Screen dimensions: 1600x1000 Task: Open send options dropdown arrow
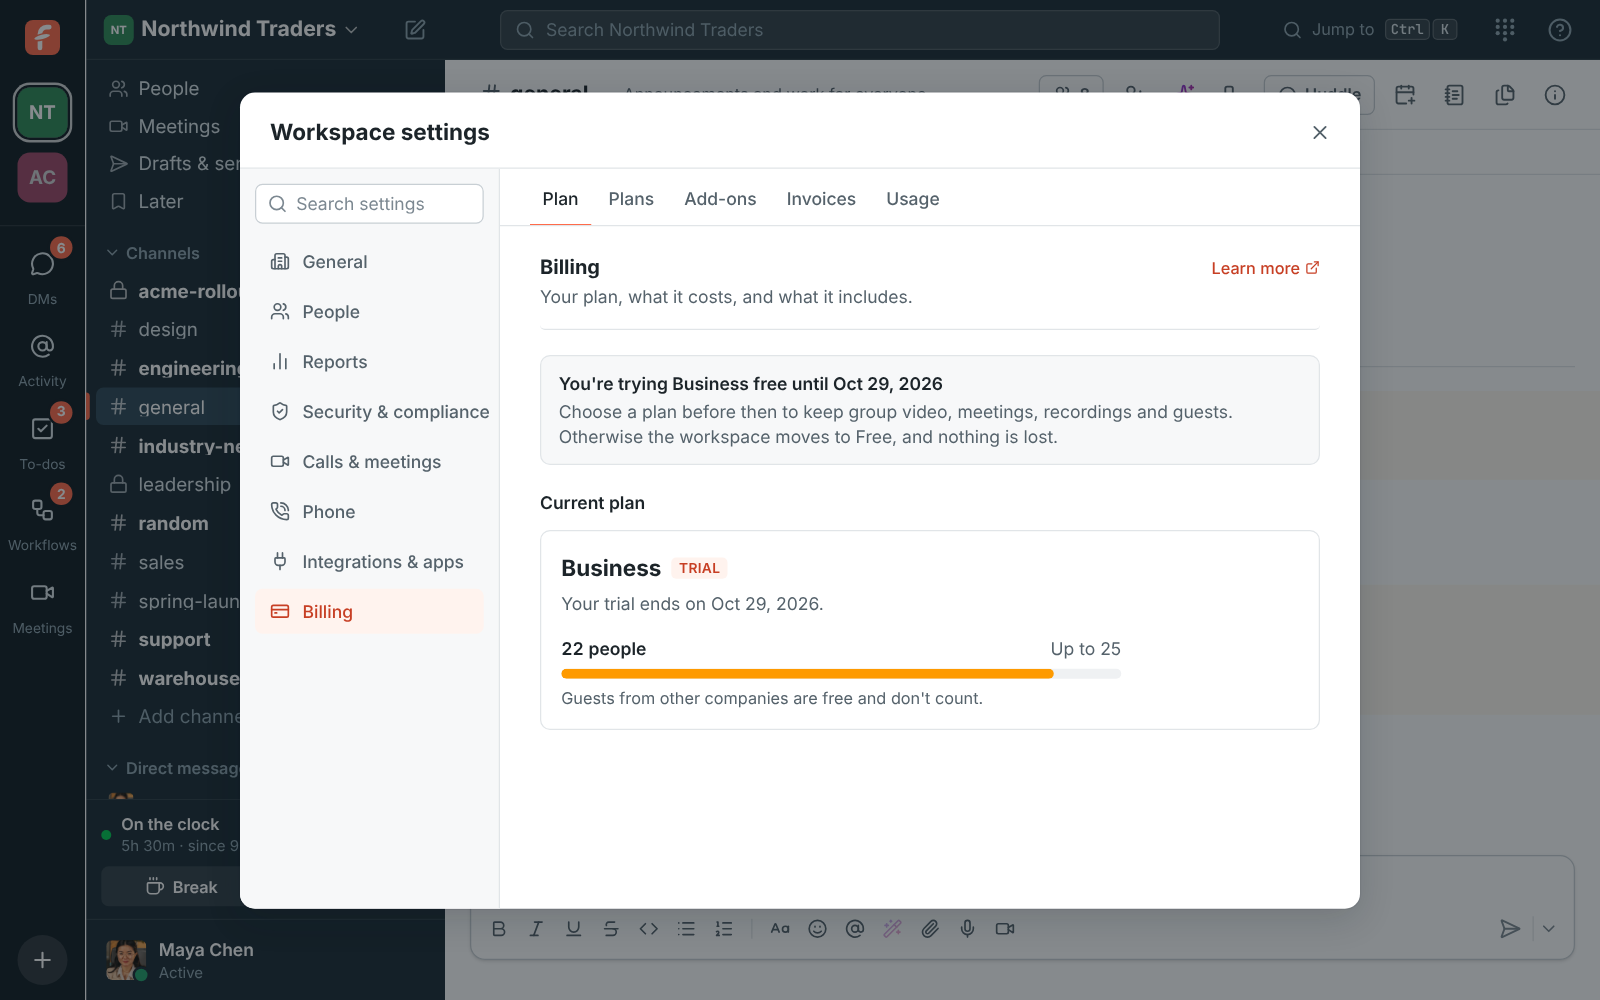tap(1549, 929)
